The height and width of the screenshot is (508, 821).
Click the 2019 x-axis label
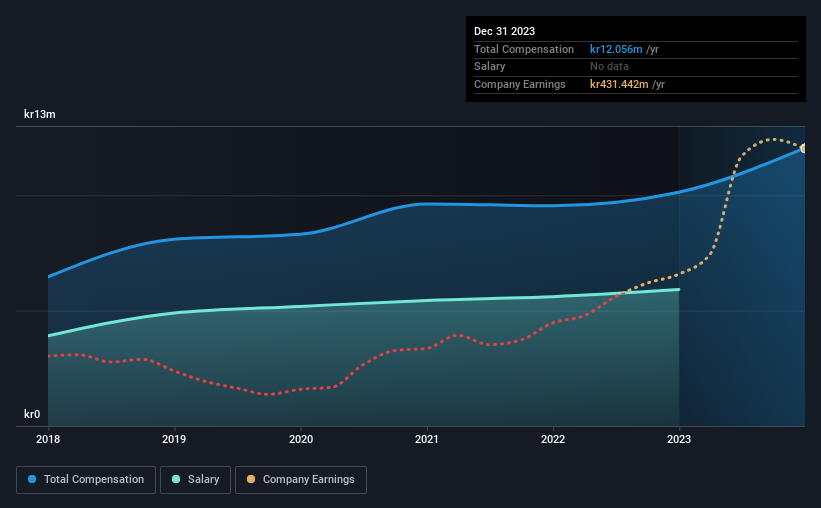174,439
